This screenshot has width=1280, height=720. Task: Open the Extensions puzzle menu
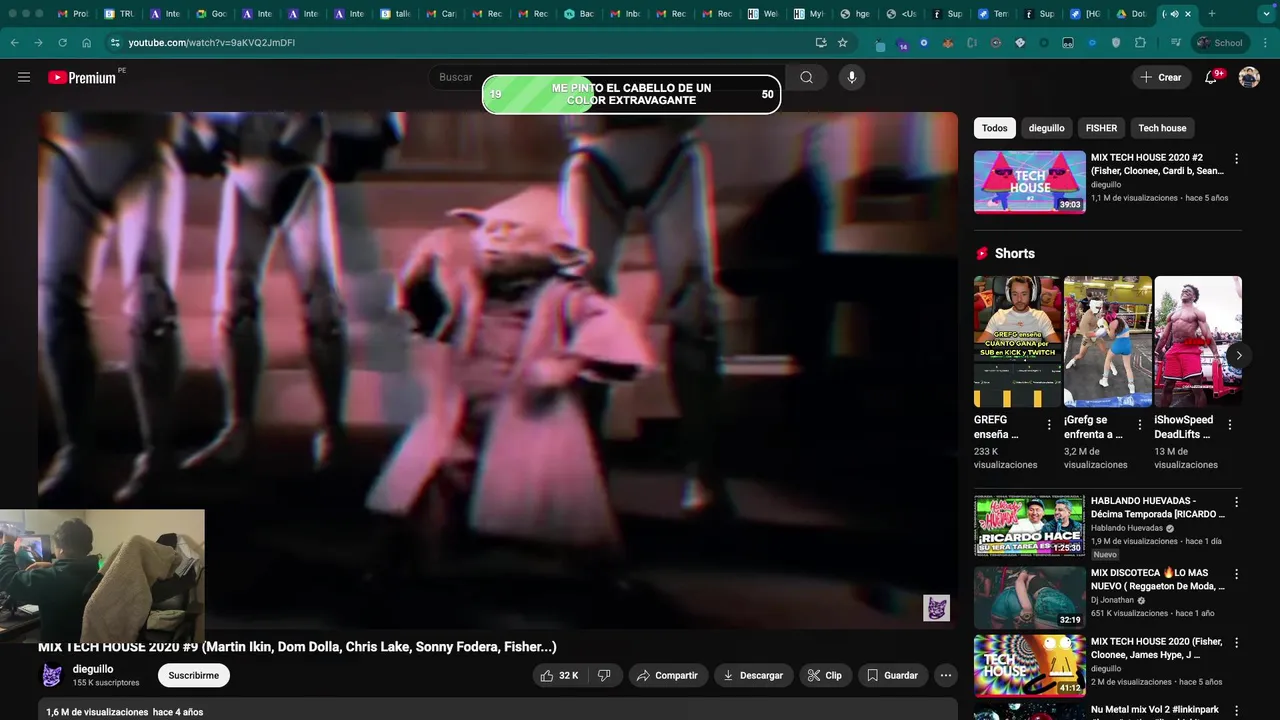tap(1140, 43)
